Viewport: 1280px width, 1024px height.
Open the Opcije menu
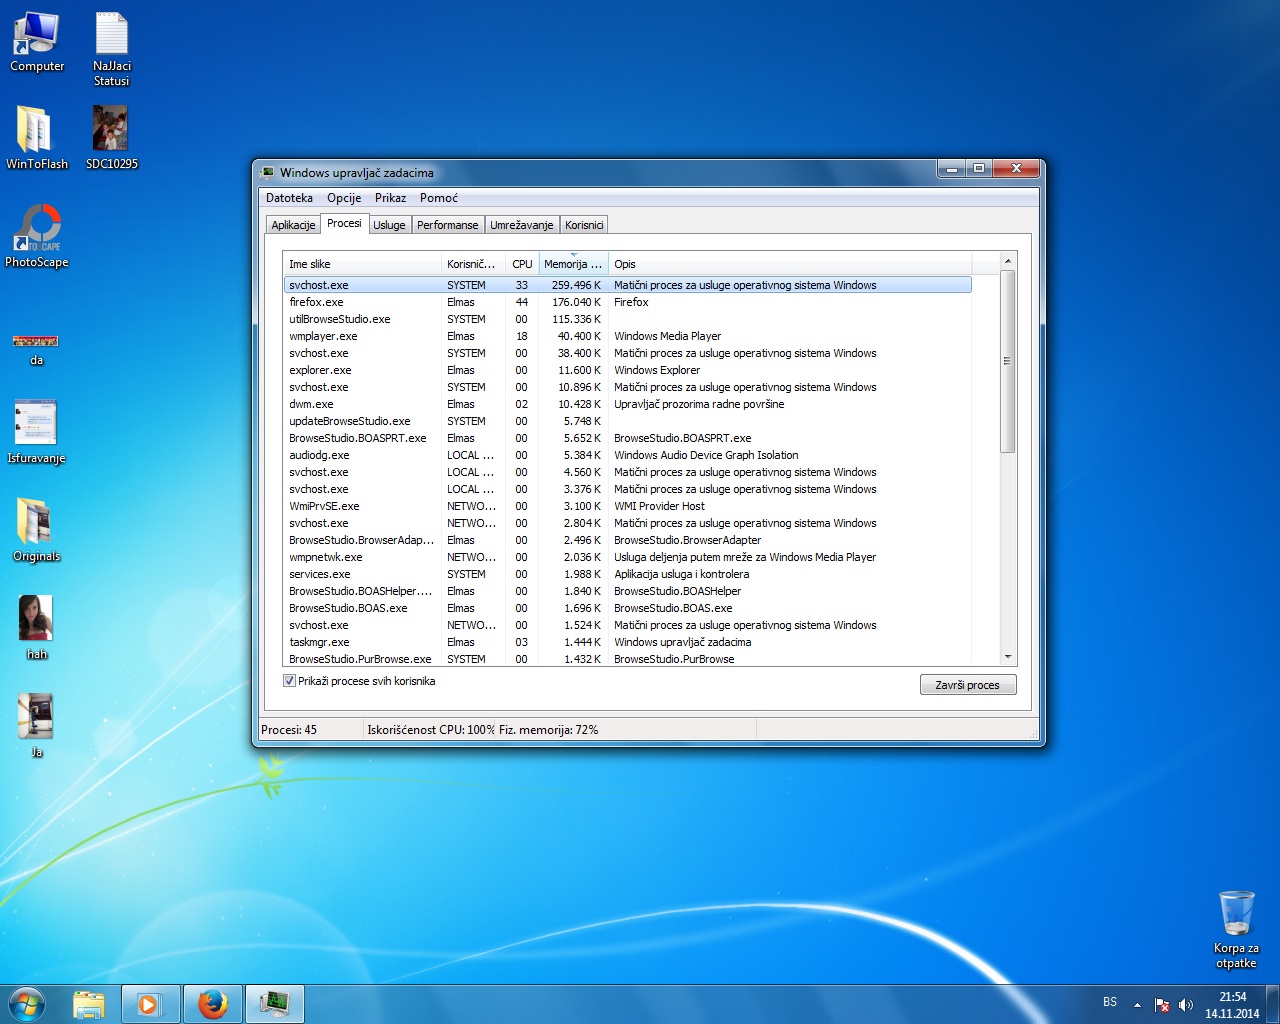[x=344, y=198]
